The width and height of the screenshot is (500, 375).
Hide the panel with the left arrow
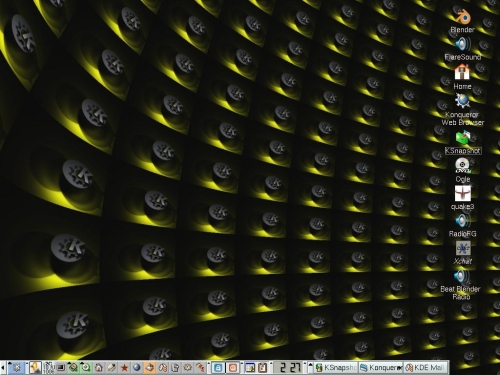2,368
